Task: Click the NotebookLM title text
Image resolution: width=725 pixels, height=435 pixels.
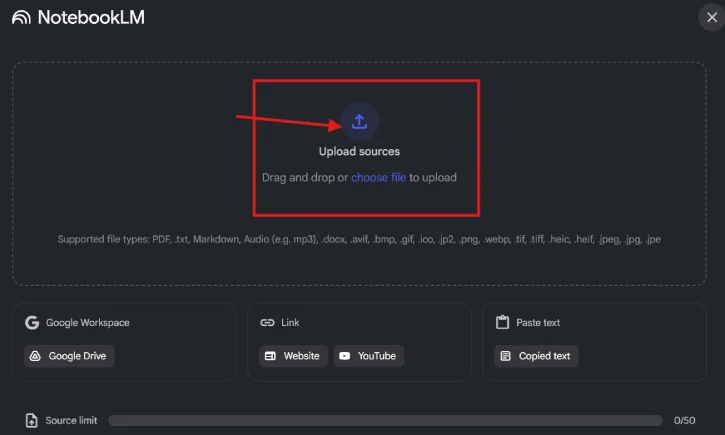Action: (x=91, y=18)
